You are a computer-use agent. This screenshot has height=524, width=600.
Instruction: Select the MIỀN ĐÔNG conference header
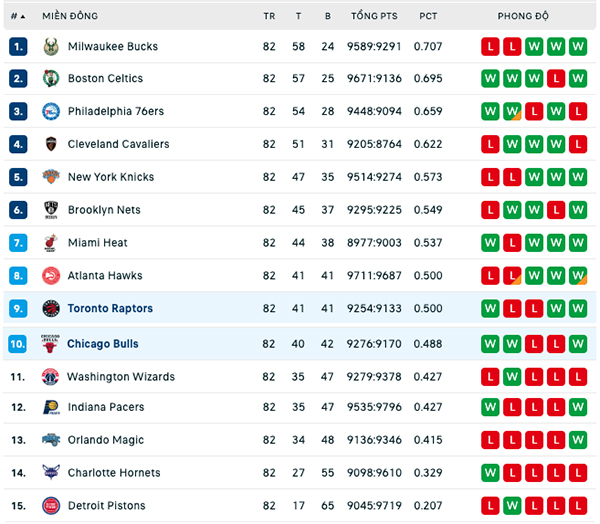(x=70, y=16)
